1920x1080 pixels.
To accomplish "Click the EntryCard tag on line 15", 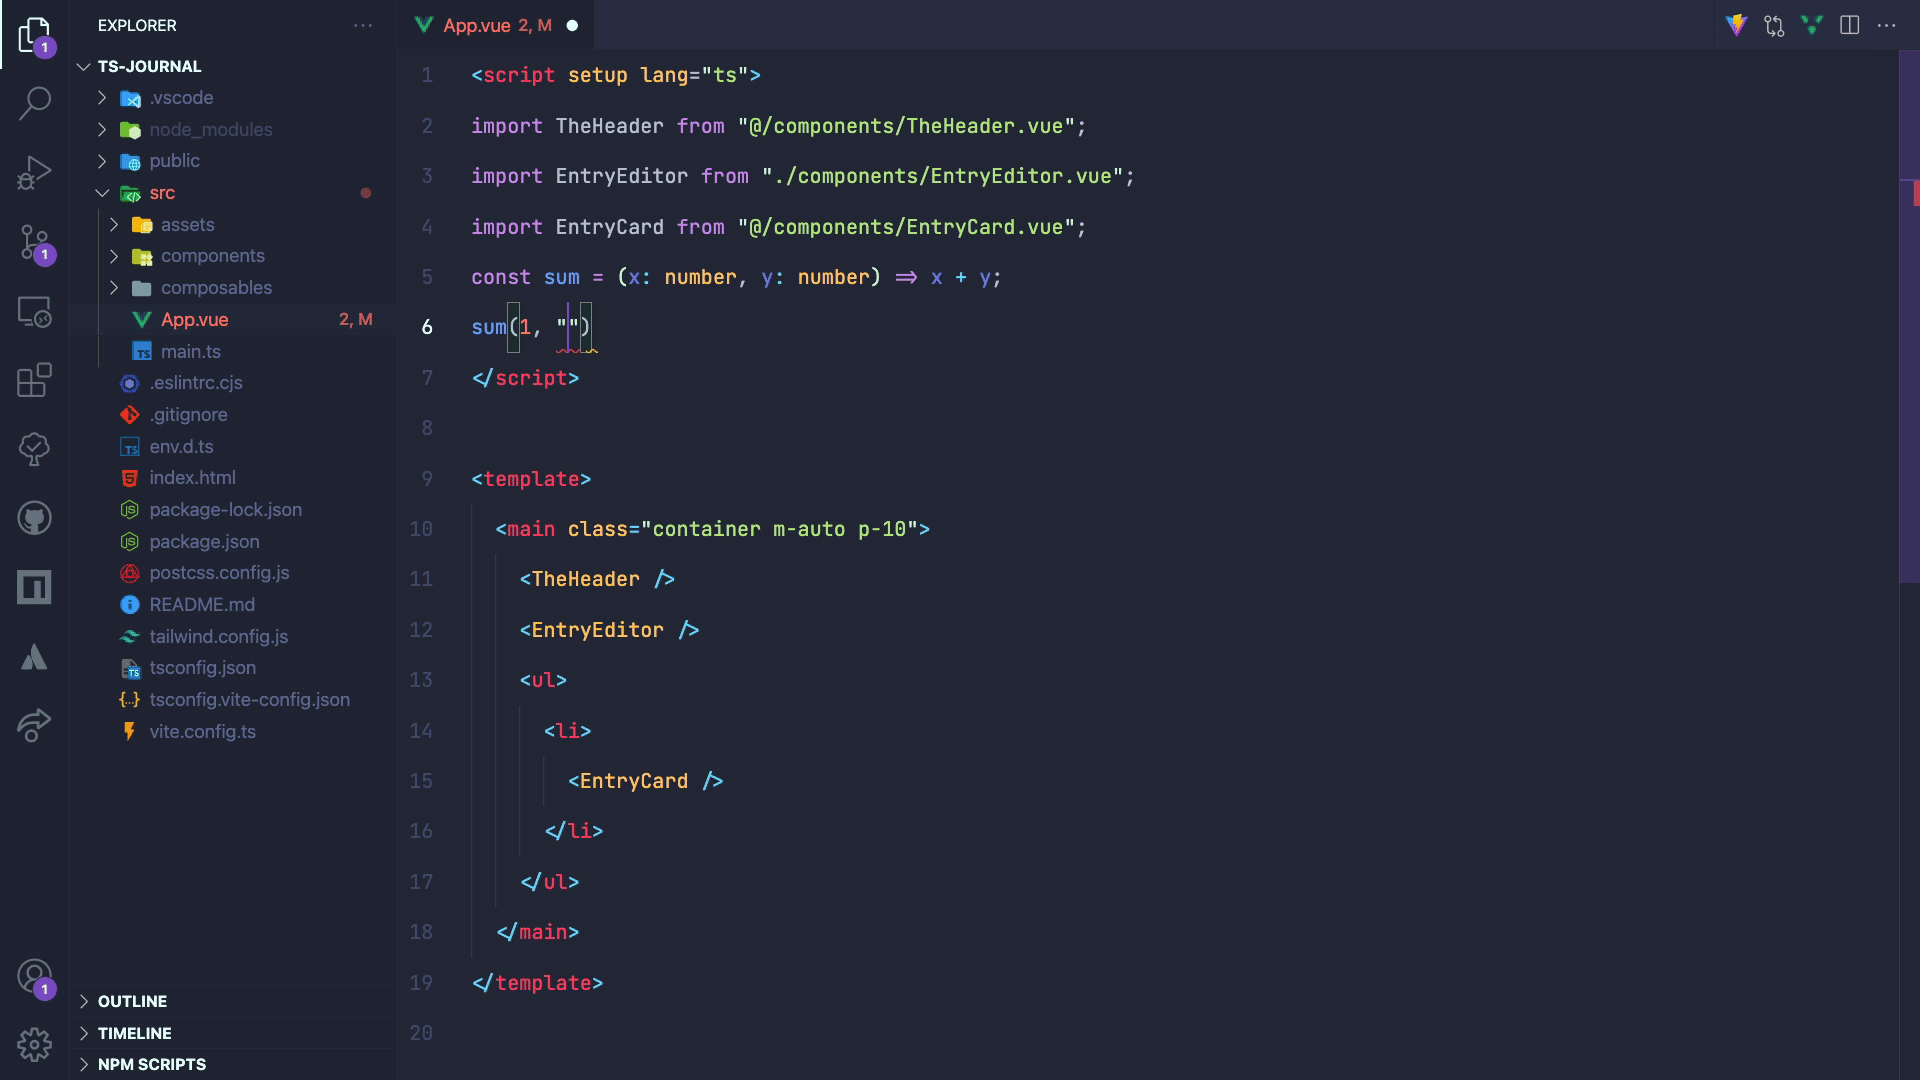I will coord(633,781).
